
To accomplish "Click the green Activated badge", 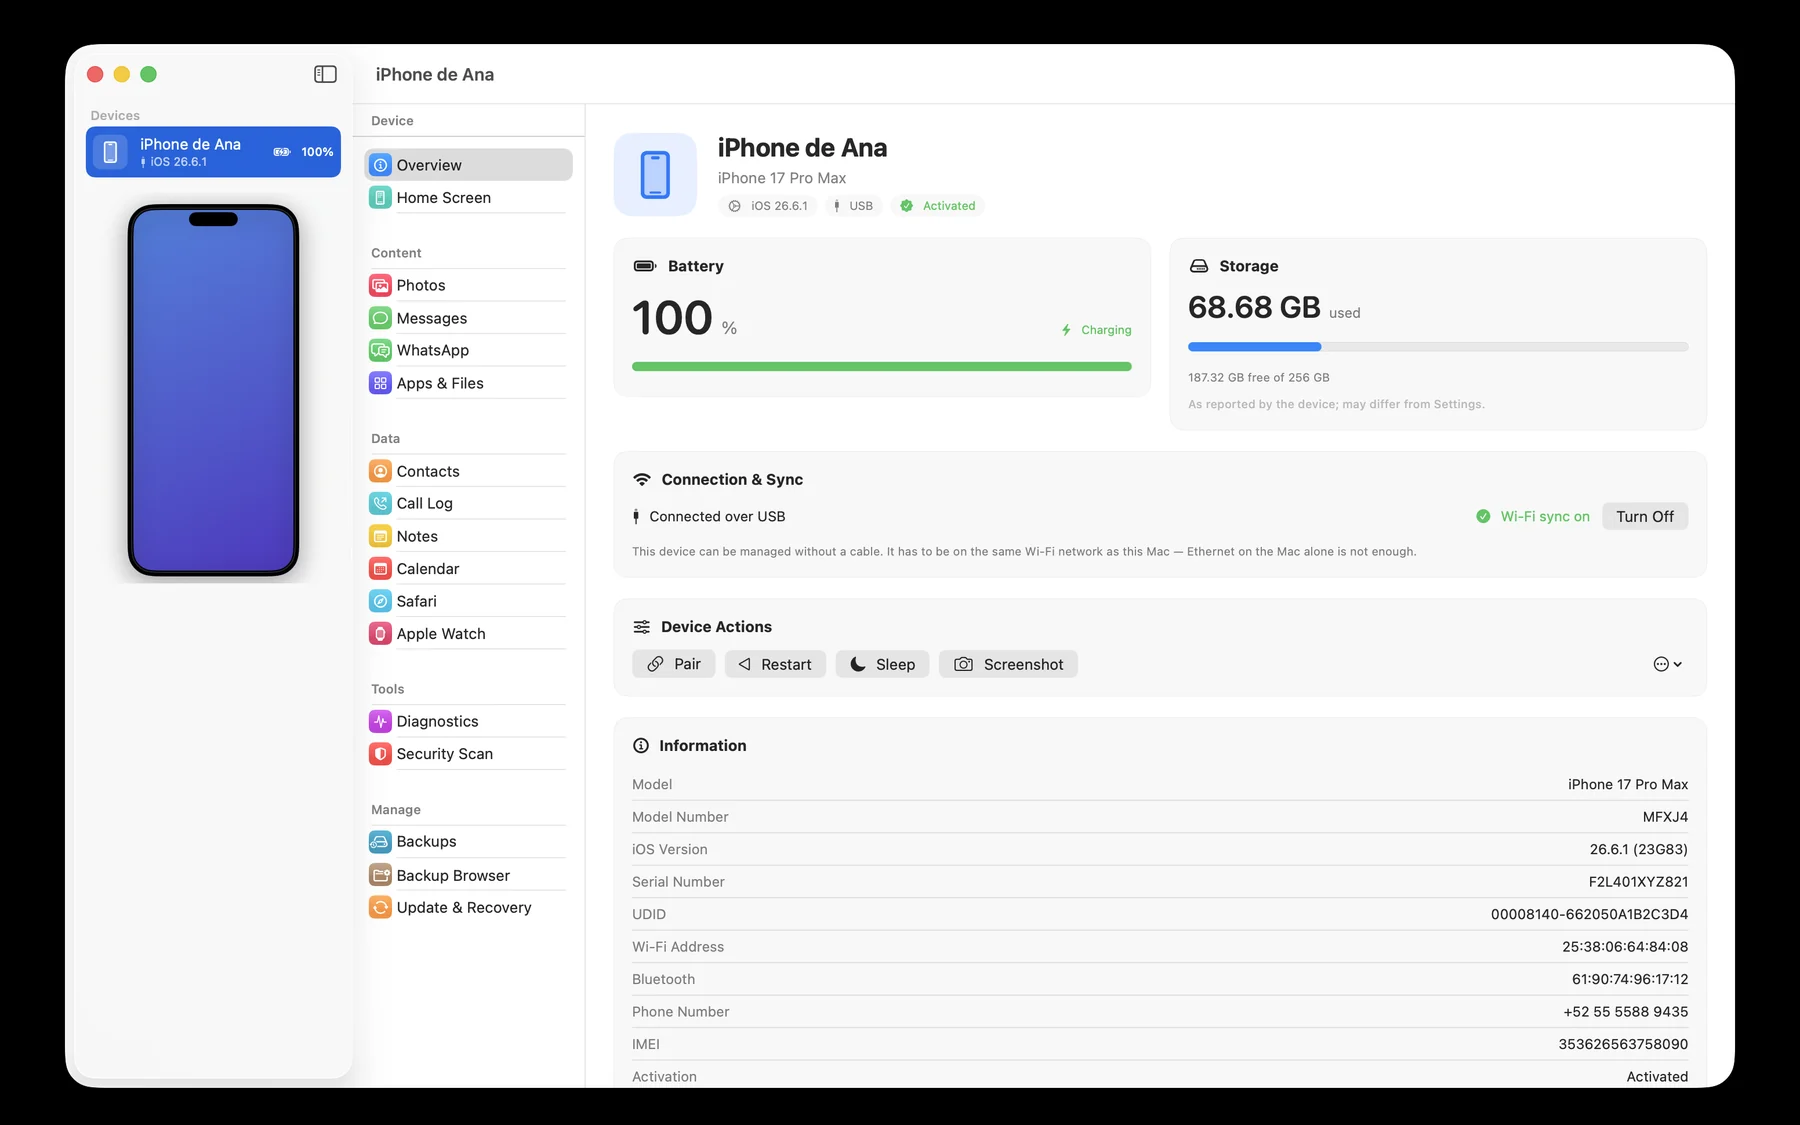I will click(937, 206).
